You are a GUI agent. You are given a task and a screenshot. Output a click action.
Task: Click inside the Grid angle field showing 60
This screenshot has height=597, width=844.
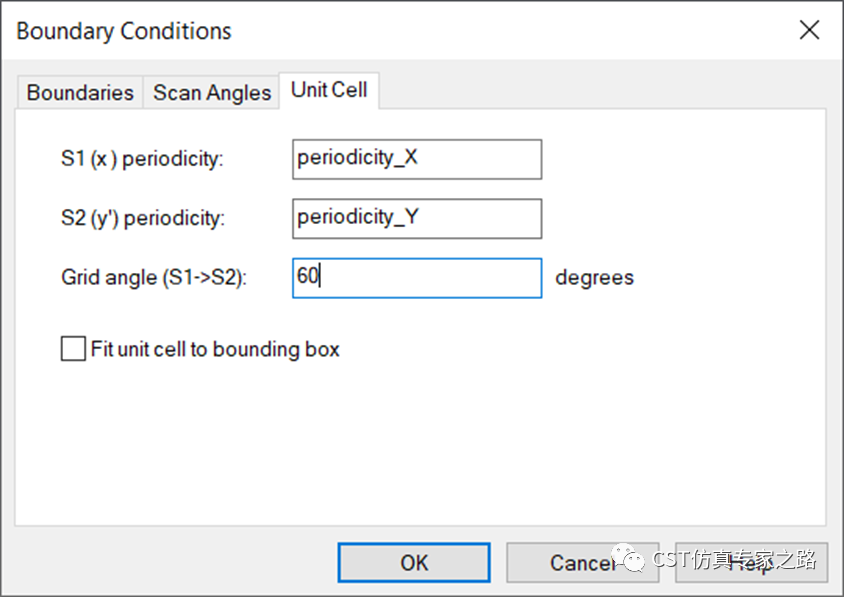[x=417, y=278]
